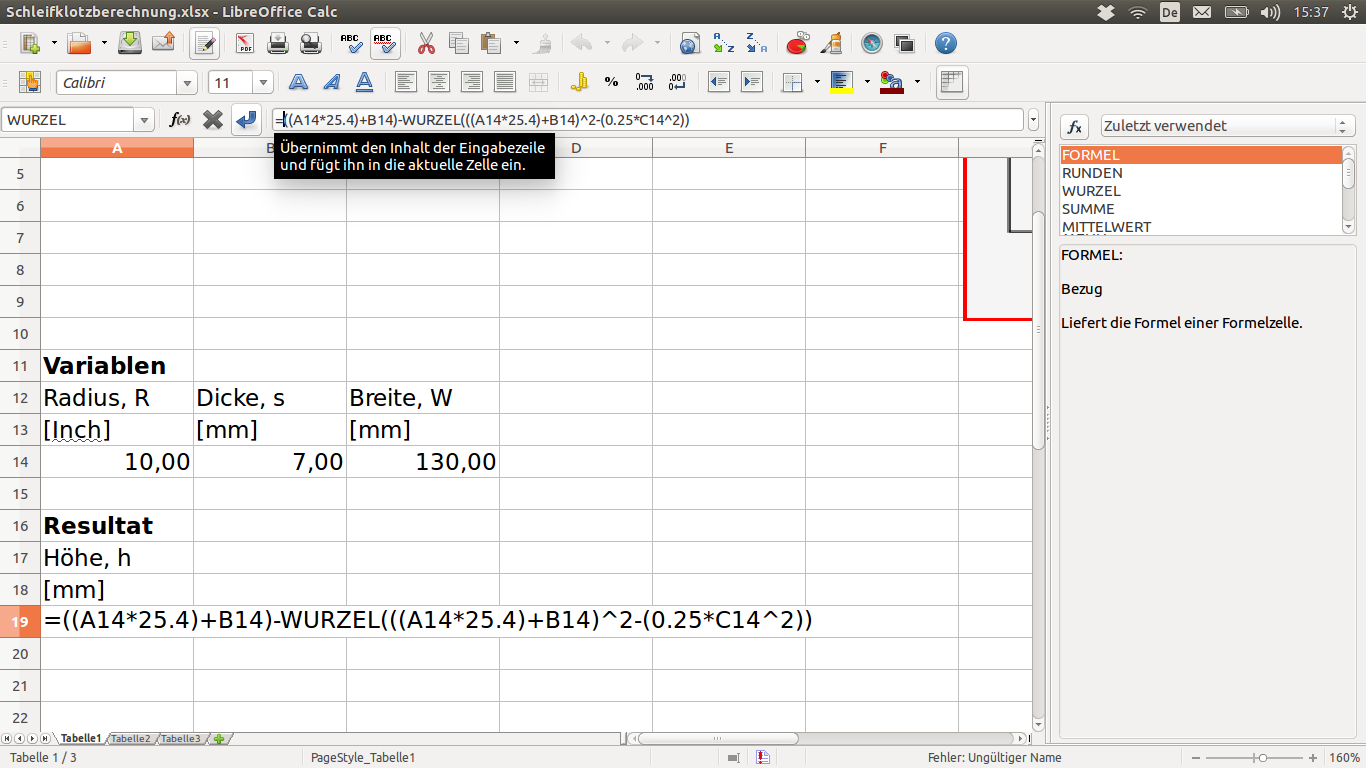Open Function Wizard f(x) button
This screenshot has height=768, width=1366.
point(180,120)
